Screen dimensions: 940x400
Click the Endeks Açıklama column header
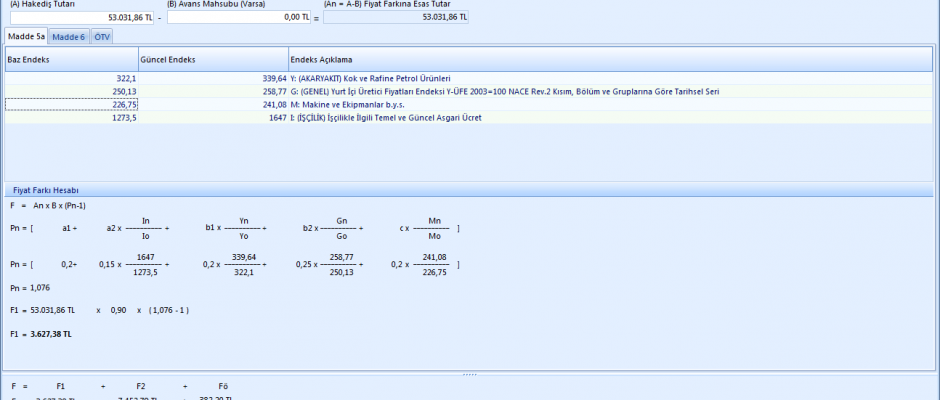[600, 59]
